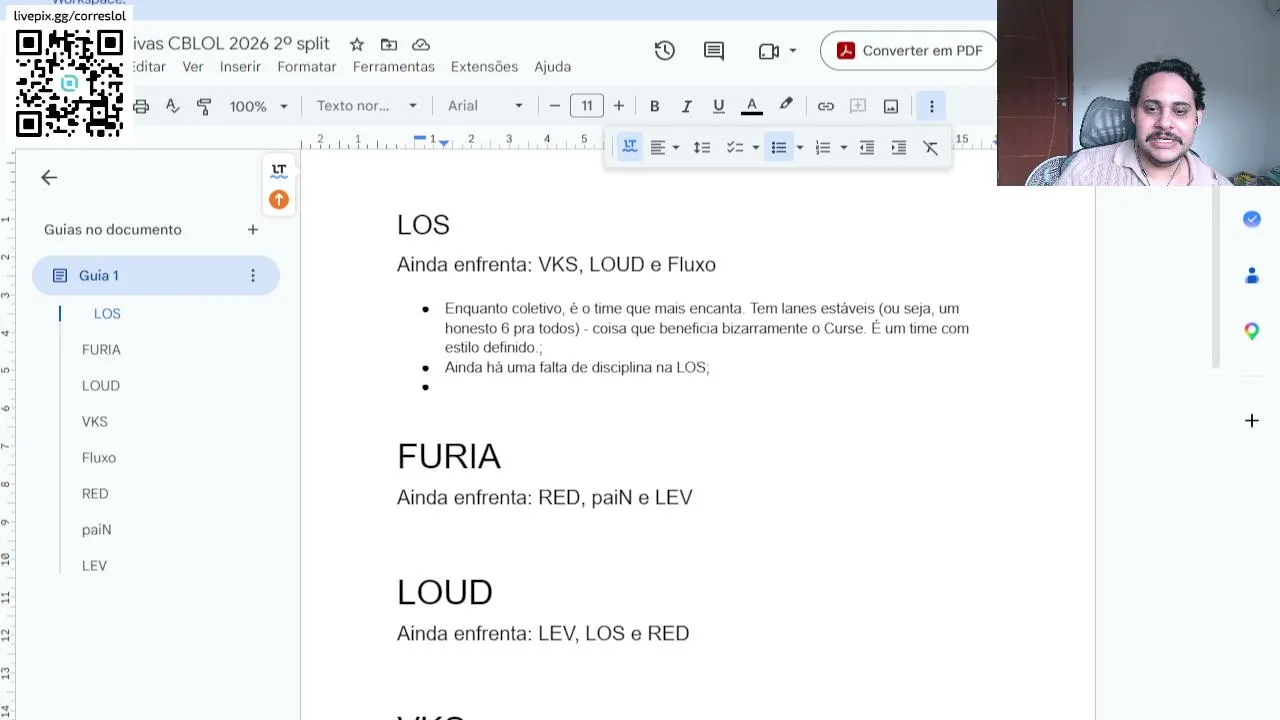Viewport: 1280px width, 720px height.
Task: Open the three-dot more options toolbar button
Action: [x=931, y=106]
